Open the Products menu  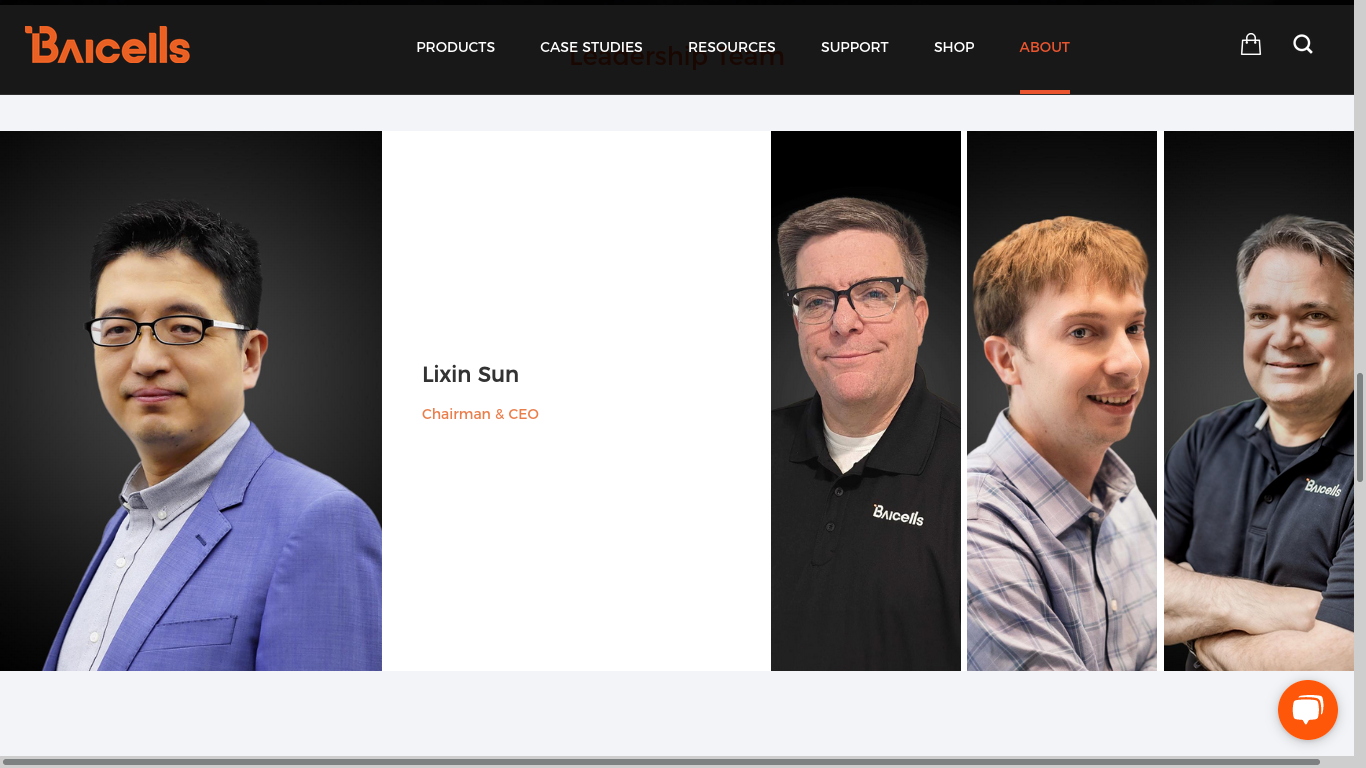coord(455,47)
